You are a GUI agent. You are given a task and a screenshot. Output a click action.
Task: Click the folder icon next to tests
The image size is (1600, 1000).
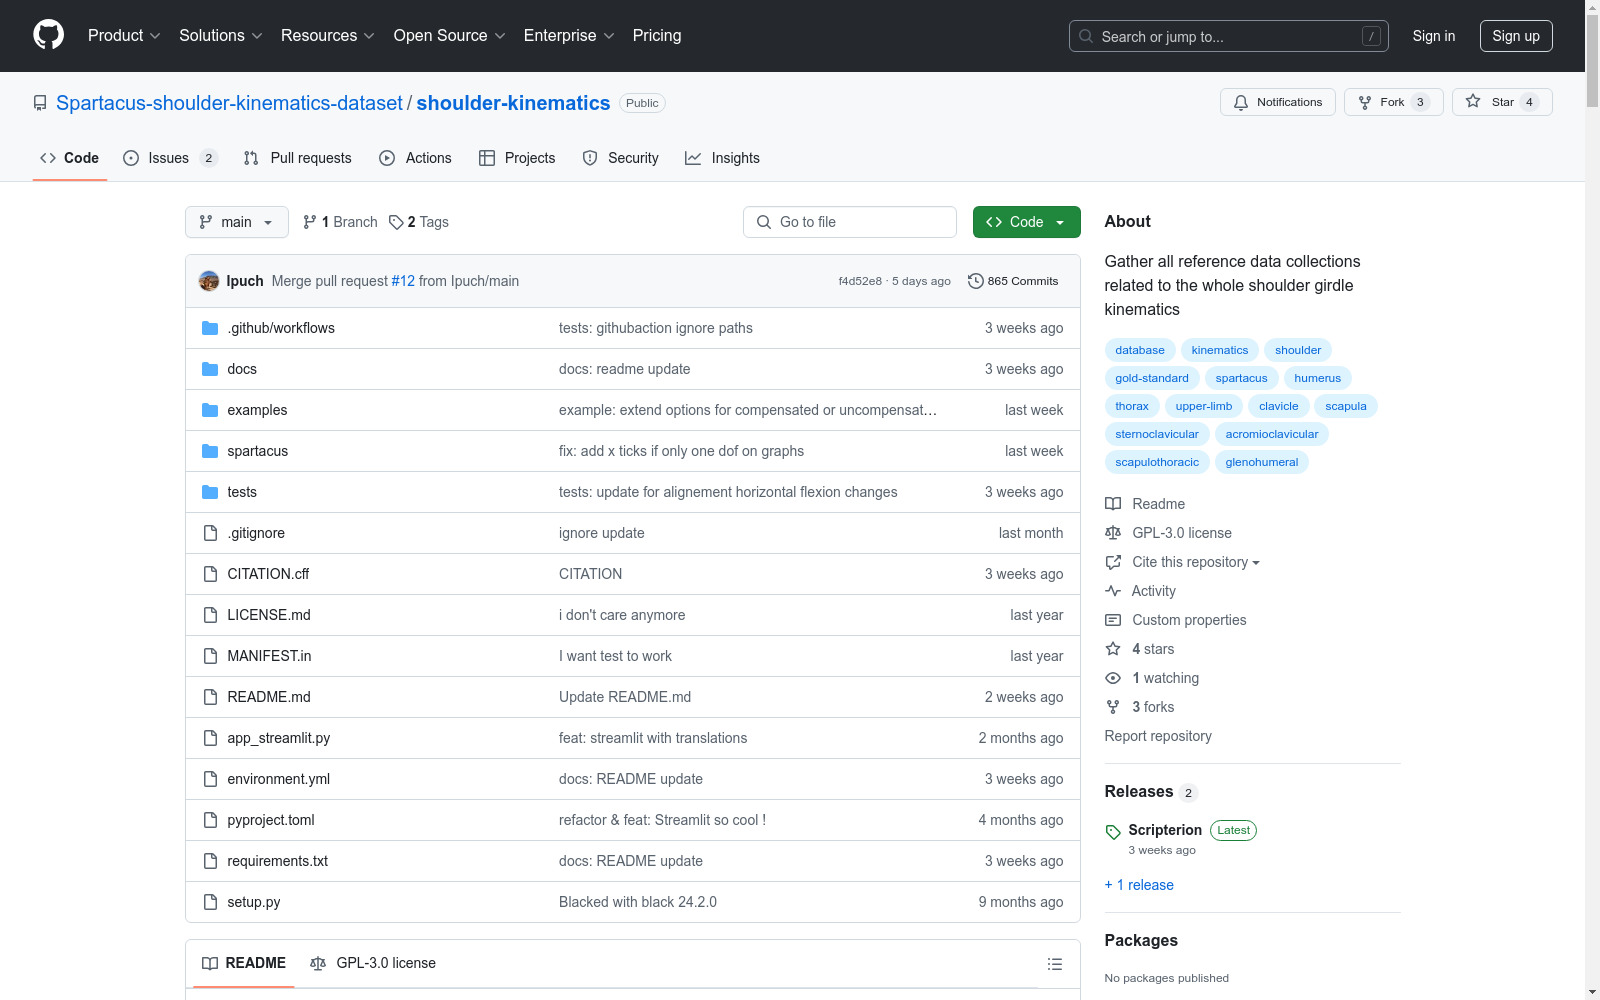tap(210, 492)
